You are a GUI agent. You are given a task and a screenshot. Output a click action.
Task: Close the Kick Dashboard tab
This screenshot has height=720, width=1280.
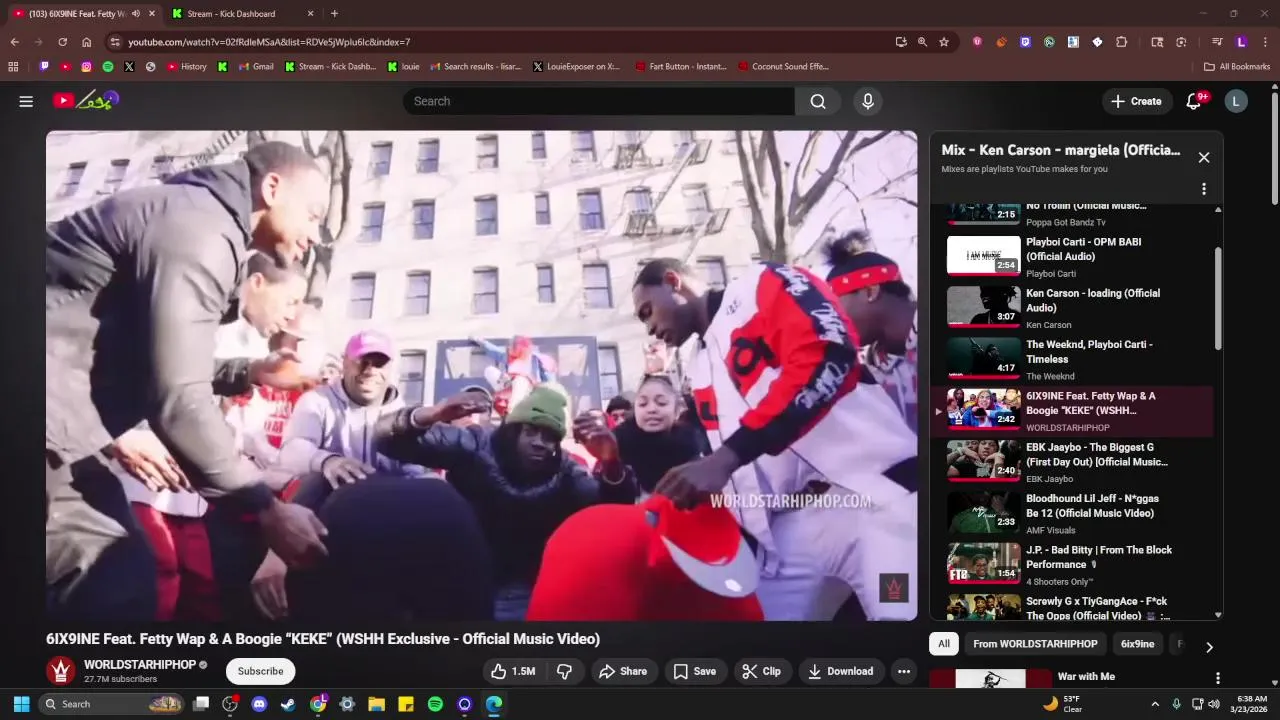310,14
